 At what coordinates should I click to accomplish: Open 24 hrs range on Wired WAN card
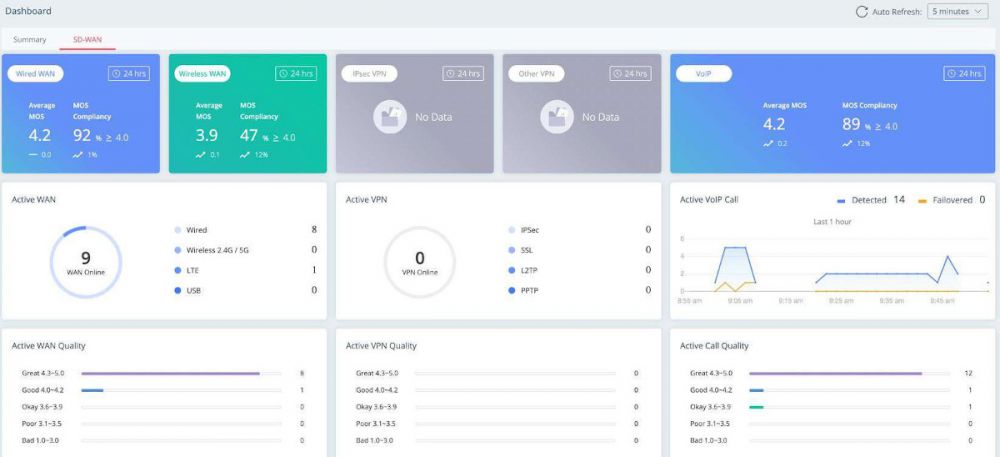[x=129, y=73]
